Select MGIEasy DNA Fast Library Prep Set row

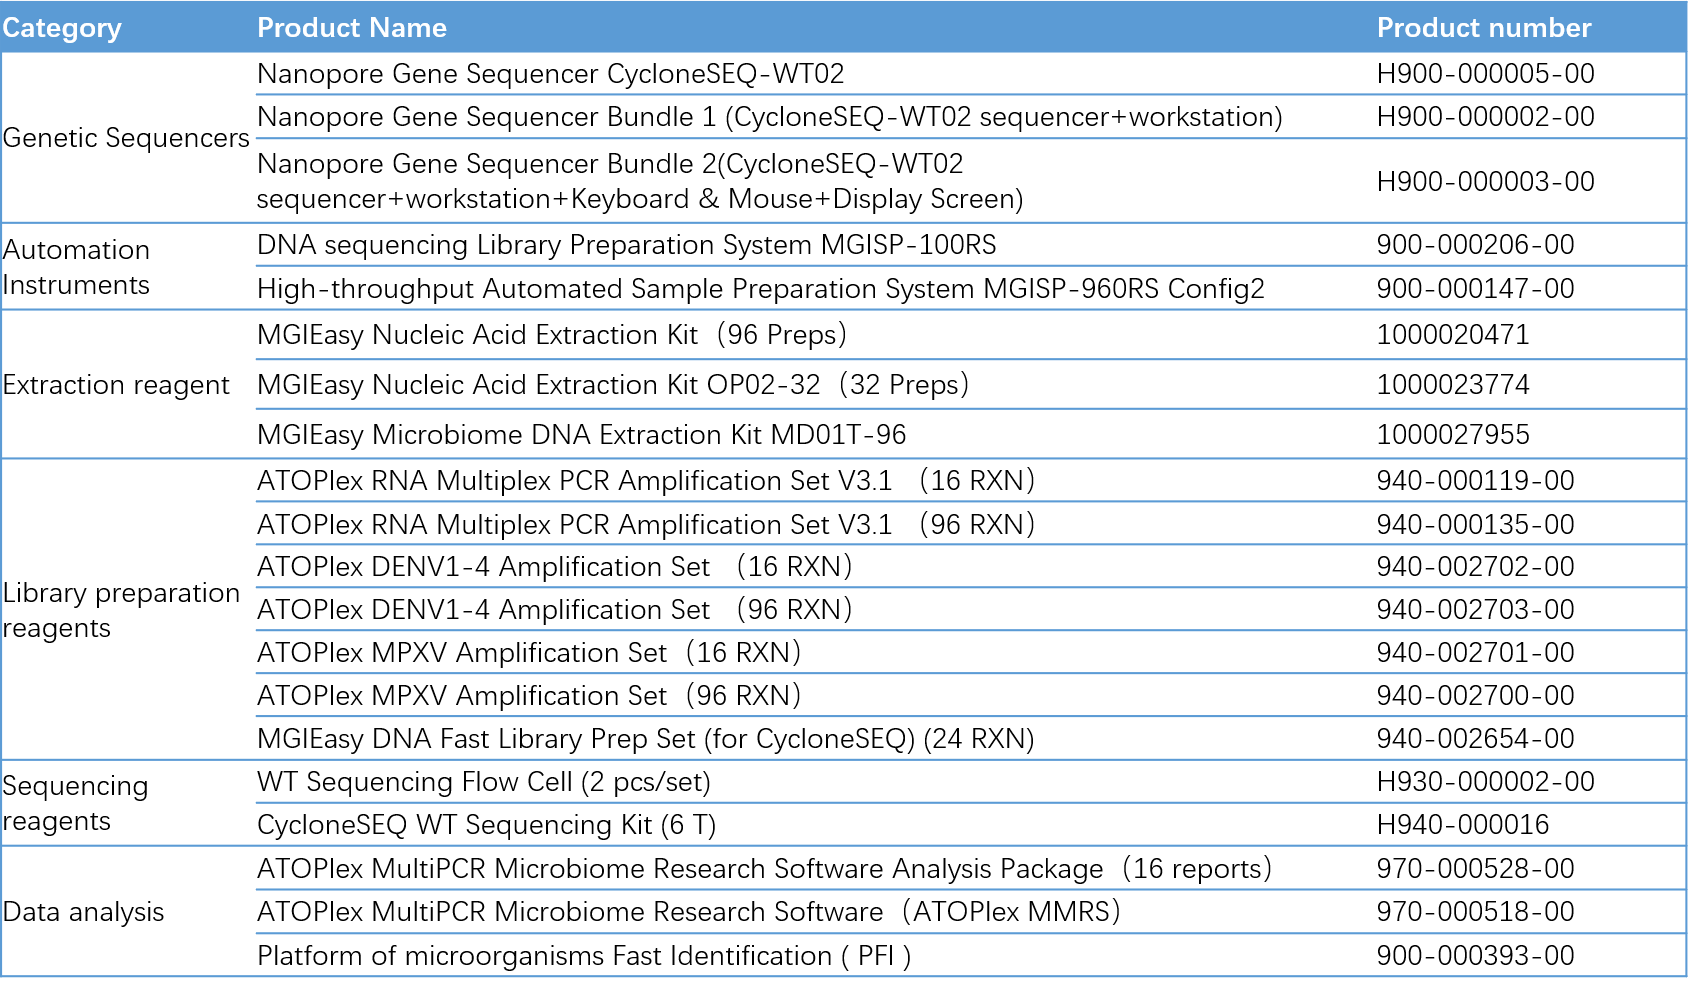(646, 739)
